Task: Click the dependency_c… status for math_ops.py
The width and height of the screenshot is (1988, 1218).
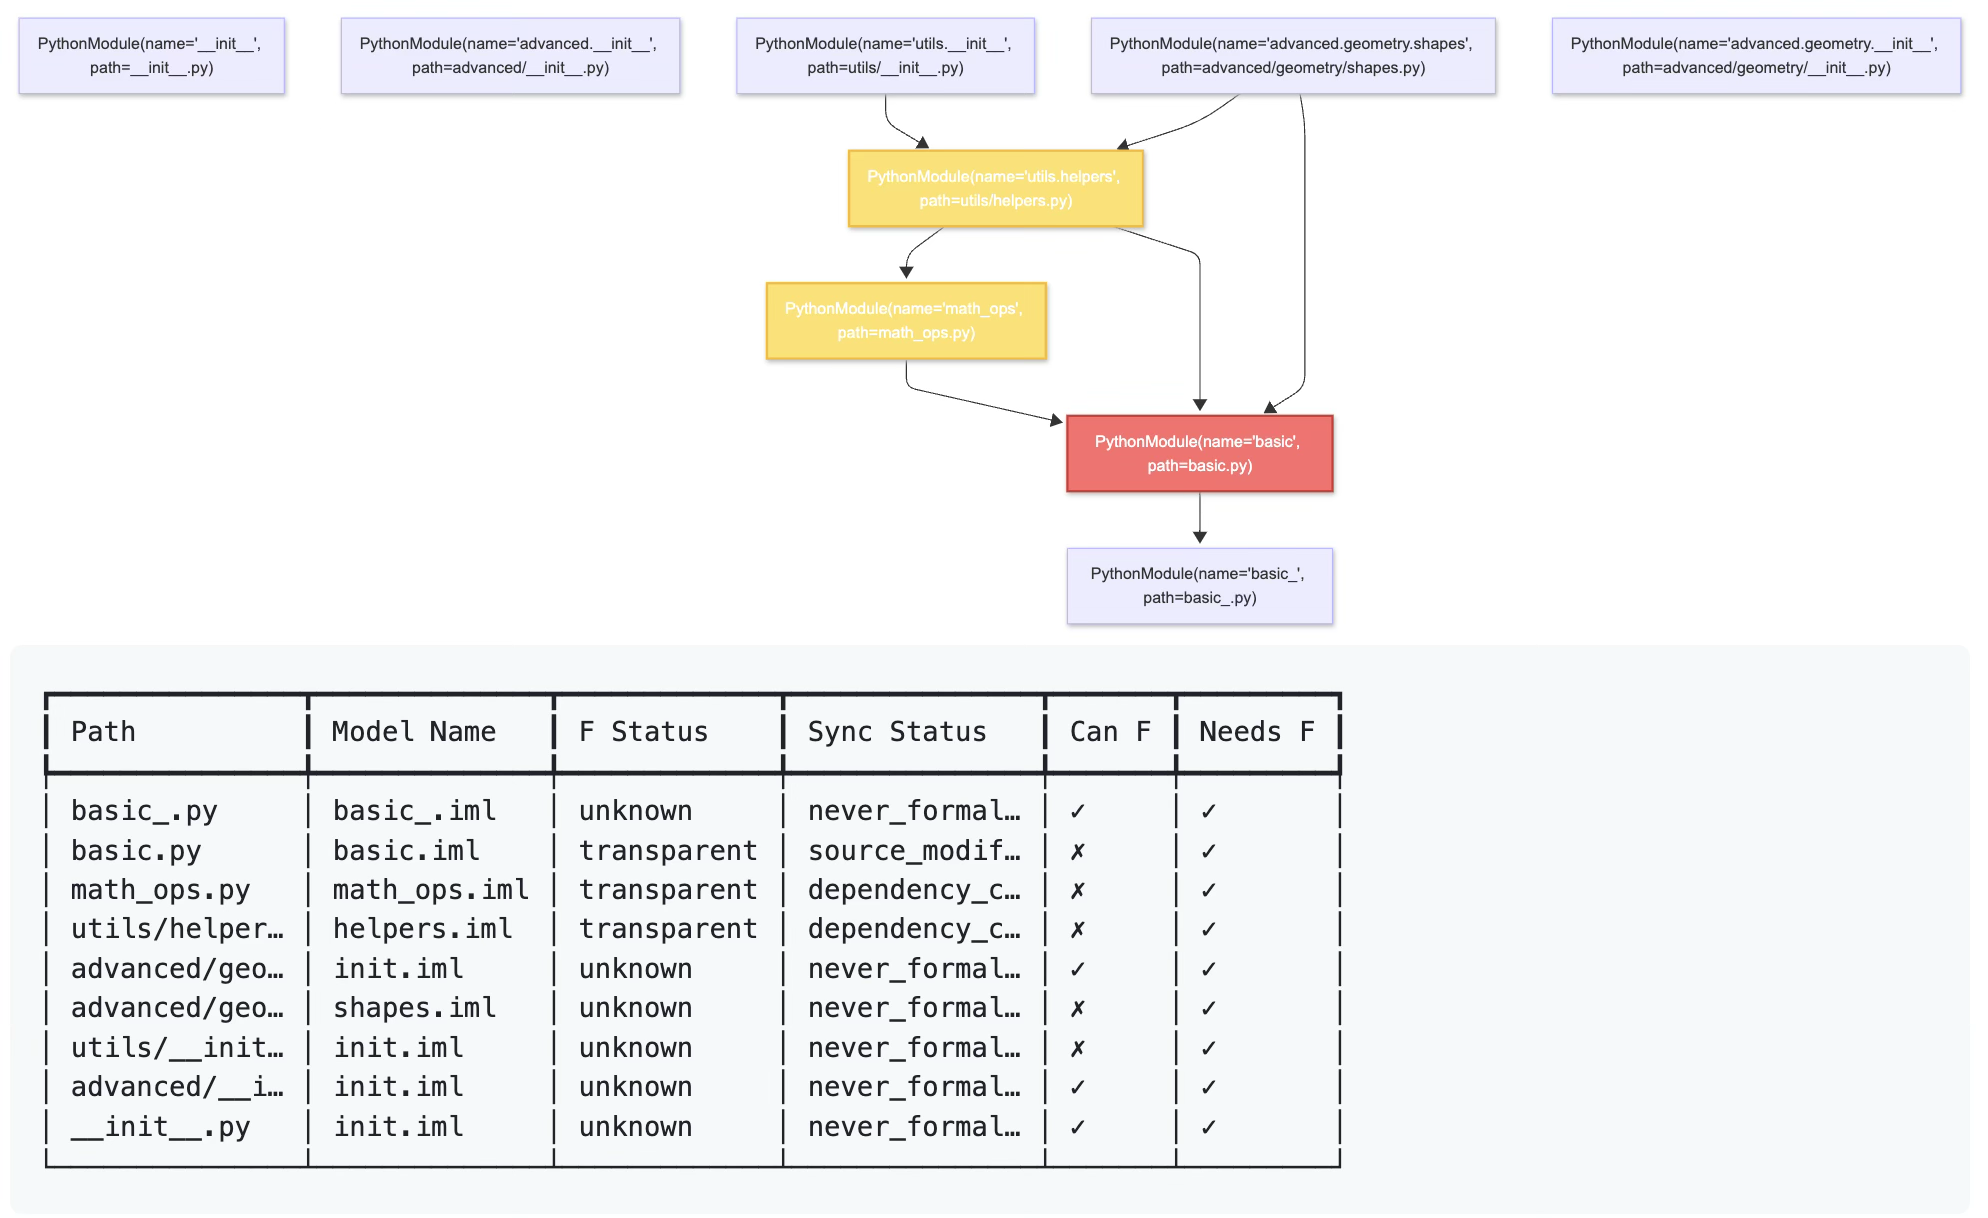Action: click(913, 889)
